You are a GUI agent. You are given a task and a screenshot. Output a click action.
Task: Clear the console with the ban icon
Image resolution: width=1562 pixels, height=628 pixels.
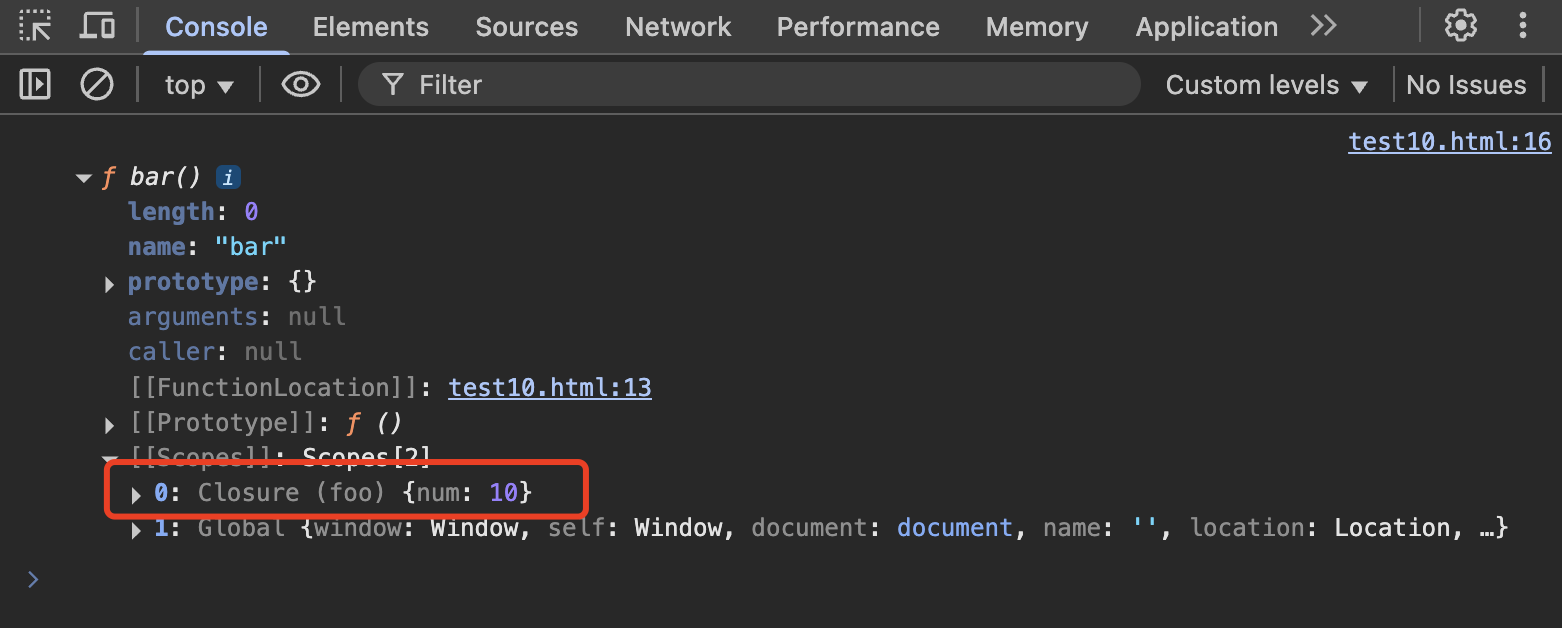click(97, 85)
